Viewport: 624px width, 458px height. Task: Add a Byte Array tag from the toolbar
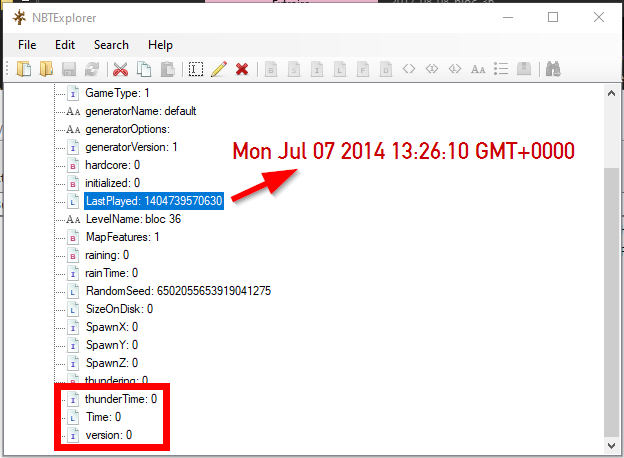pos(409,69)
